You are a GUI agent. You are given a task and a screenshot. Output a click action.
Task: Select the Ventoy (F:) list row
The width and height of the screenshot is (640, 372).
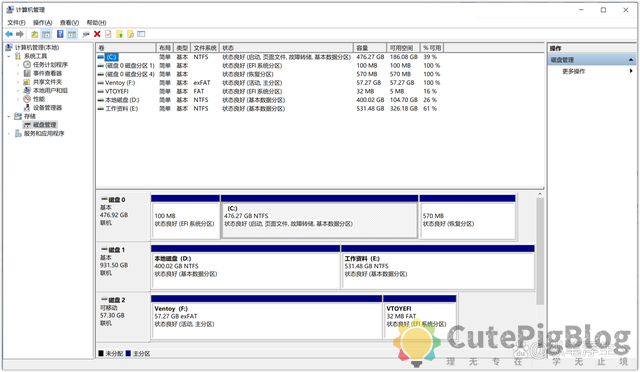(269, 83)
